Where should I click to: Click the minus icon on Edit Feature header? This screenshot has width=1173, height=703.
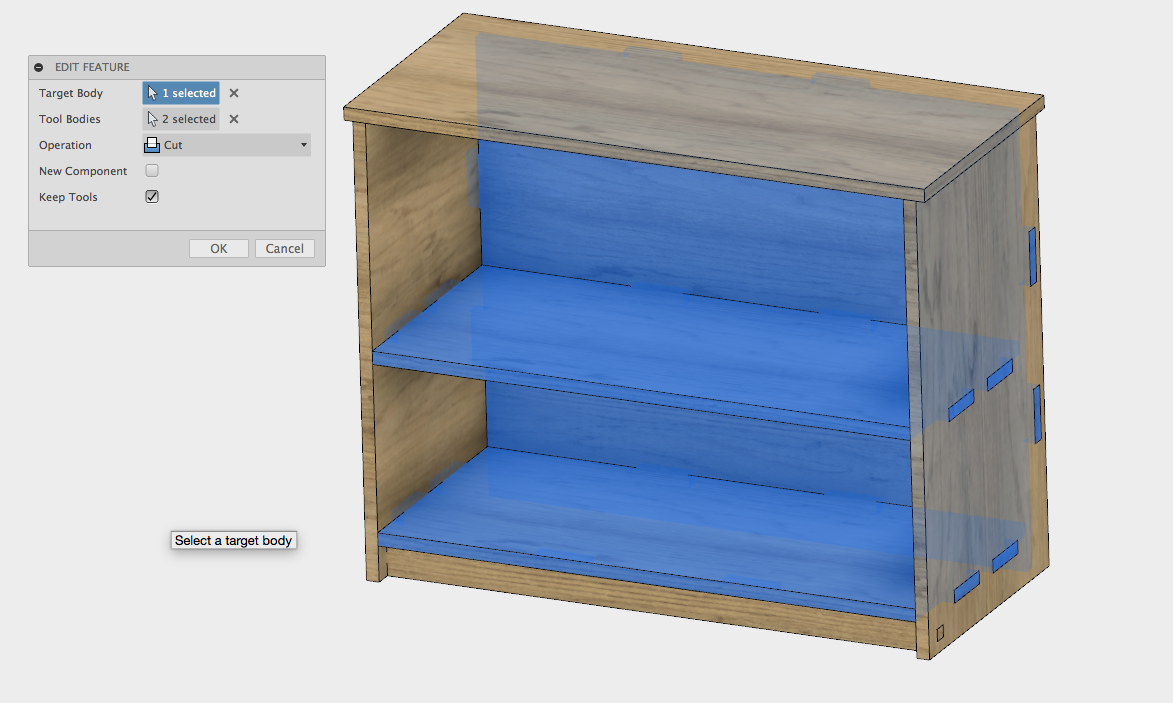tap(38, 66)
